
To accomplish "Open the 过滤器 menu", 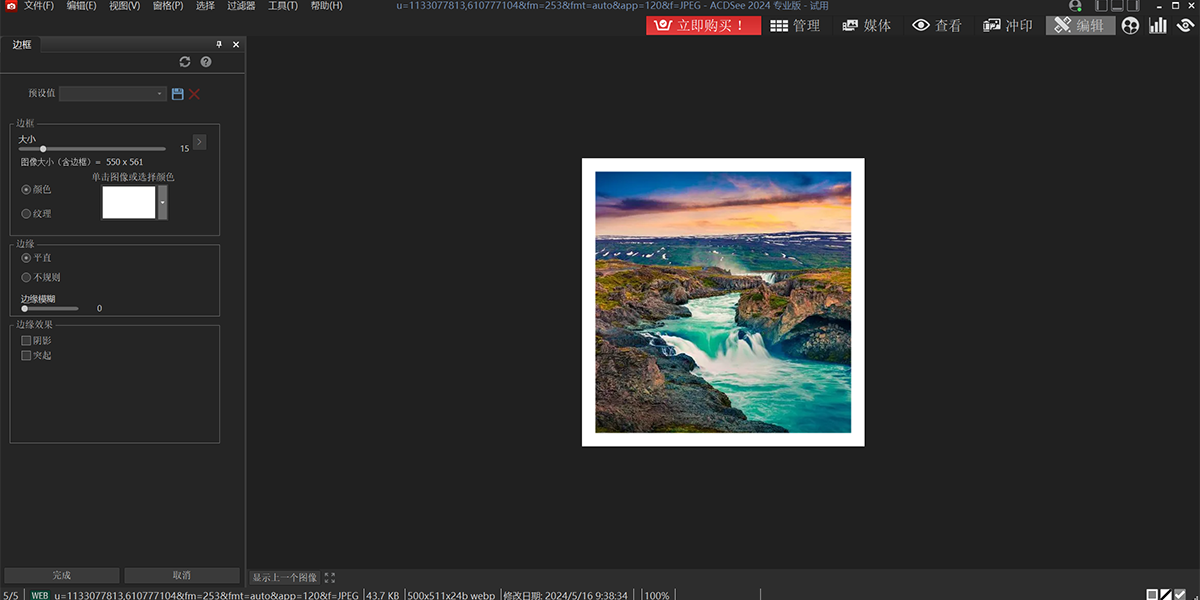I will pyautogui.click(x=241, y=6).
